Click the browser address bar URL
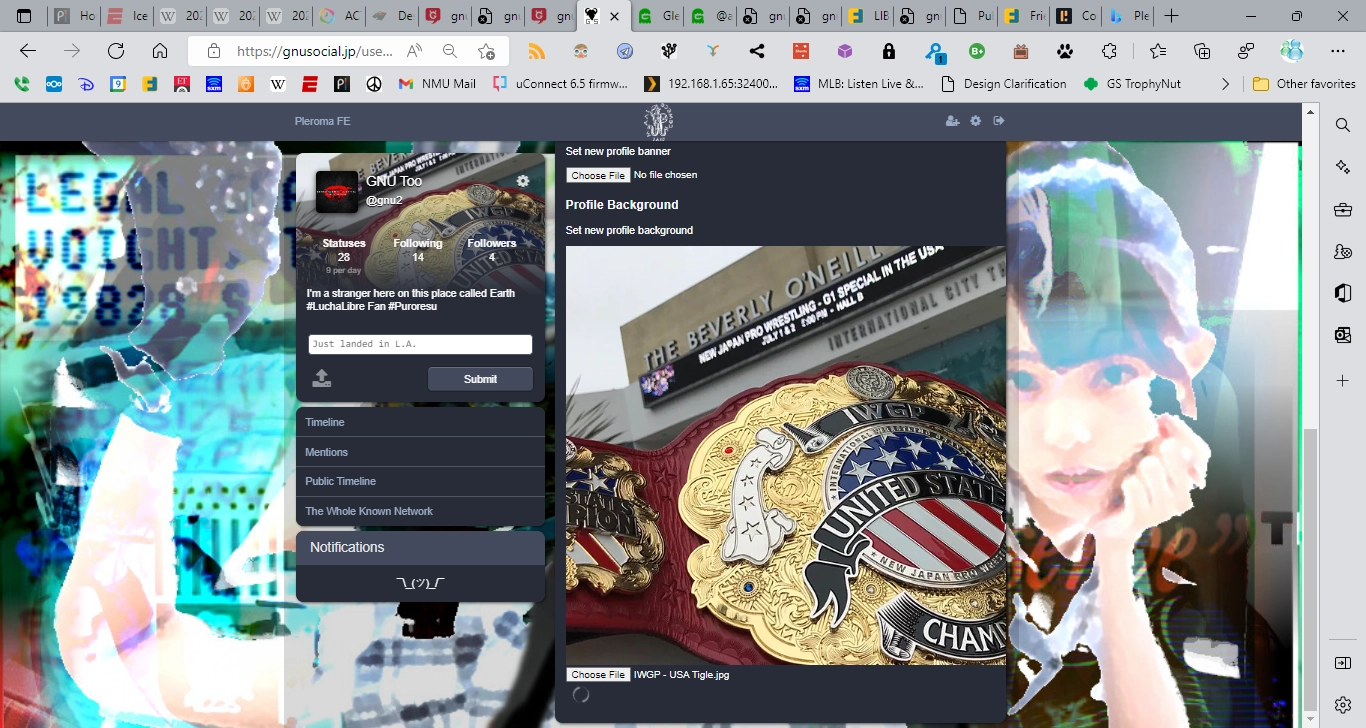Screen dimensions: 1366x728 click(315, 51)
